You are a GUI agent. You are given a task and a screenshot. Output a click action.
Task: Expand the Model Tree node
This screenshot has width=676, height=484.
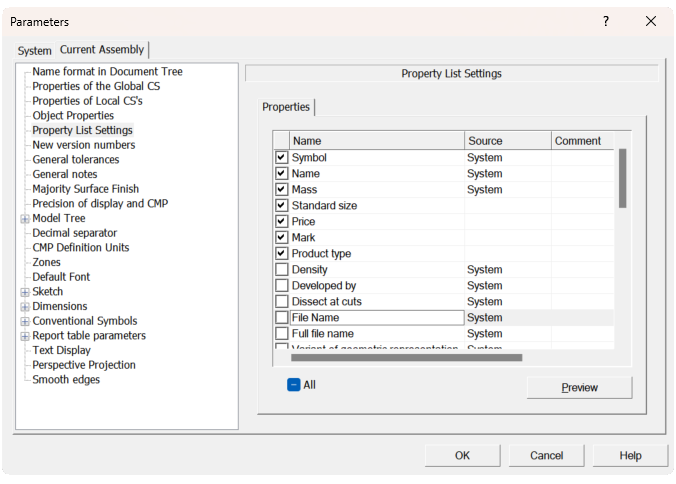click(x=25, y=219)
